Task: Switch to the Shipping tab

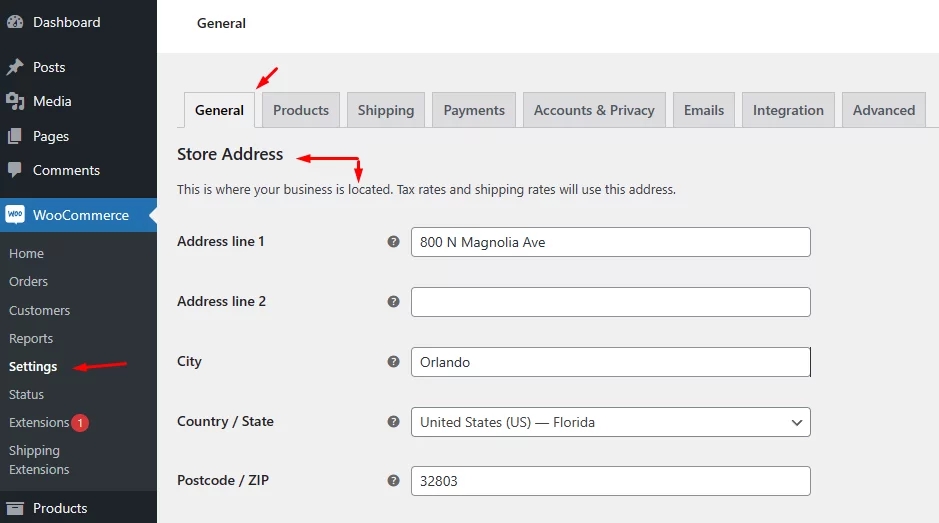Action: coord(386,110)
